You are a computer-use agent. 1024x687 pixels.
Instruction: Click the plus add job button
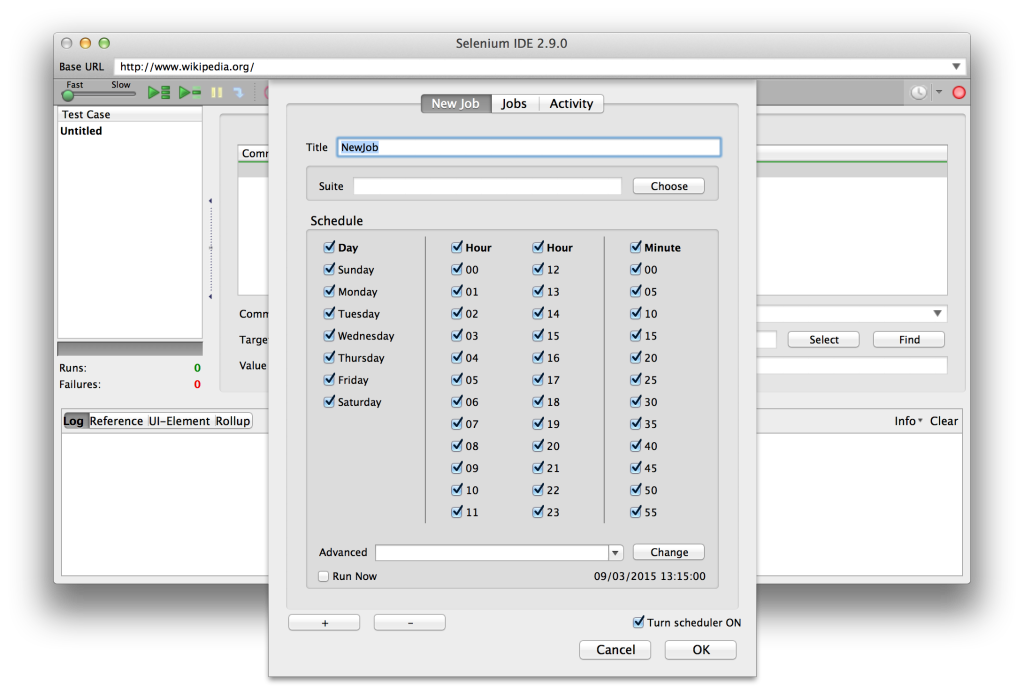coord(325,623)
